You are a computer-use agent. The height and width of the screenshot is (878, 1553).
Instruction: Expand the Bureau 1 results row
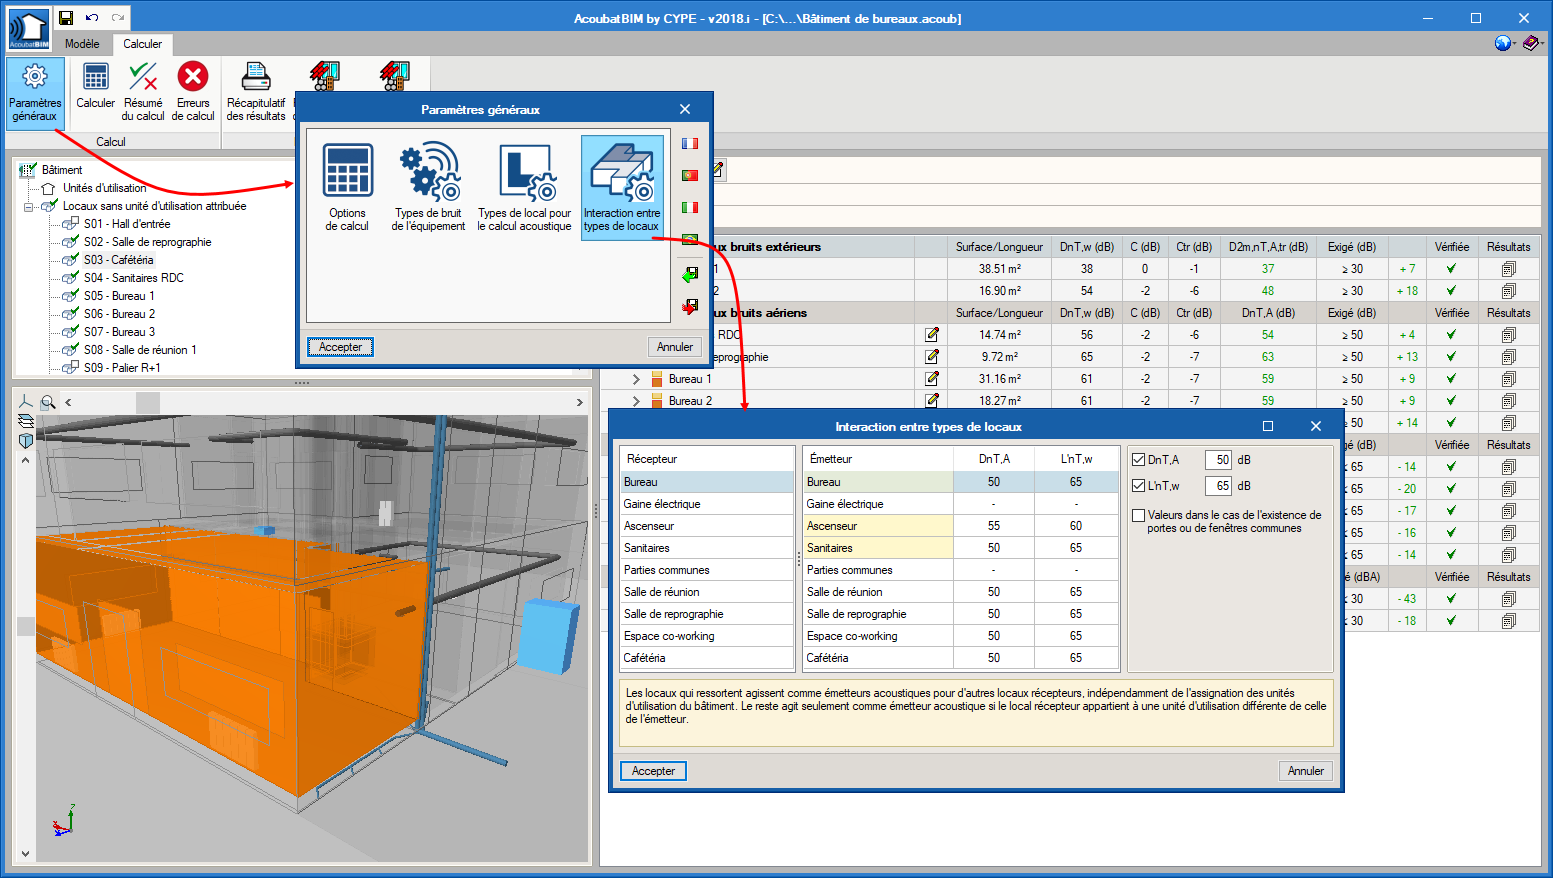636,379
